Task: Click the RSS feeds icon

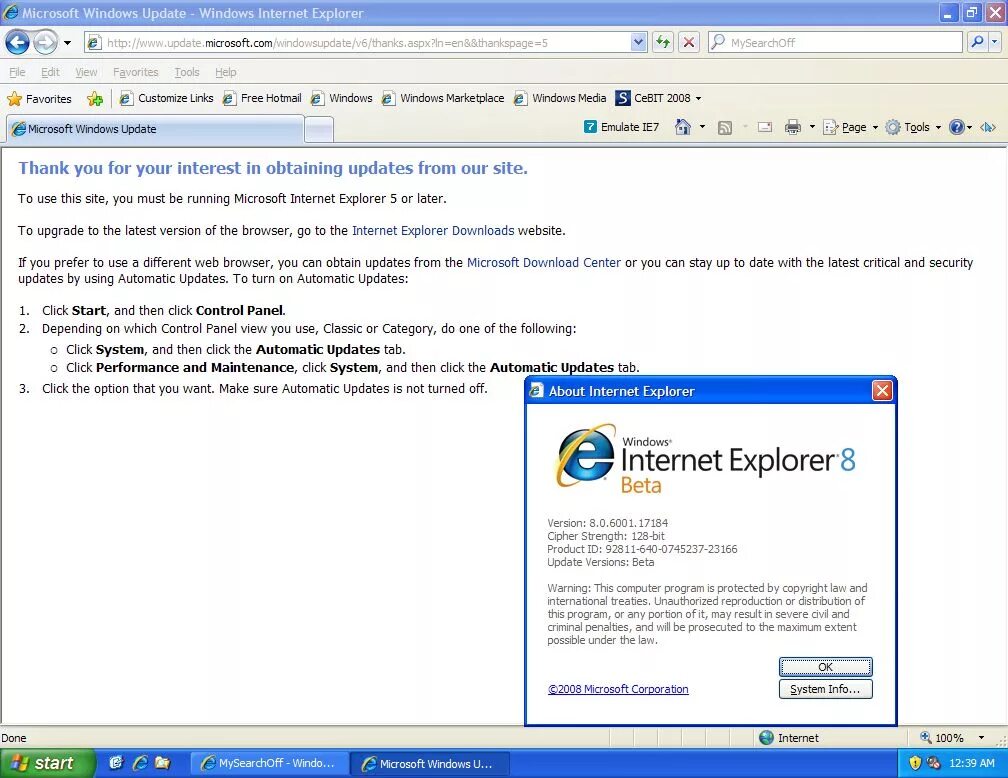Action: (x=724, y=128)
